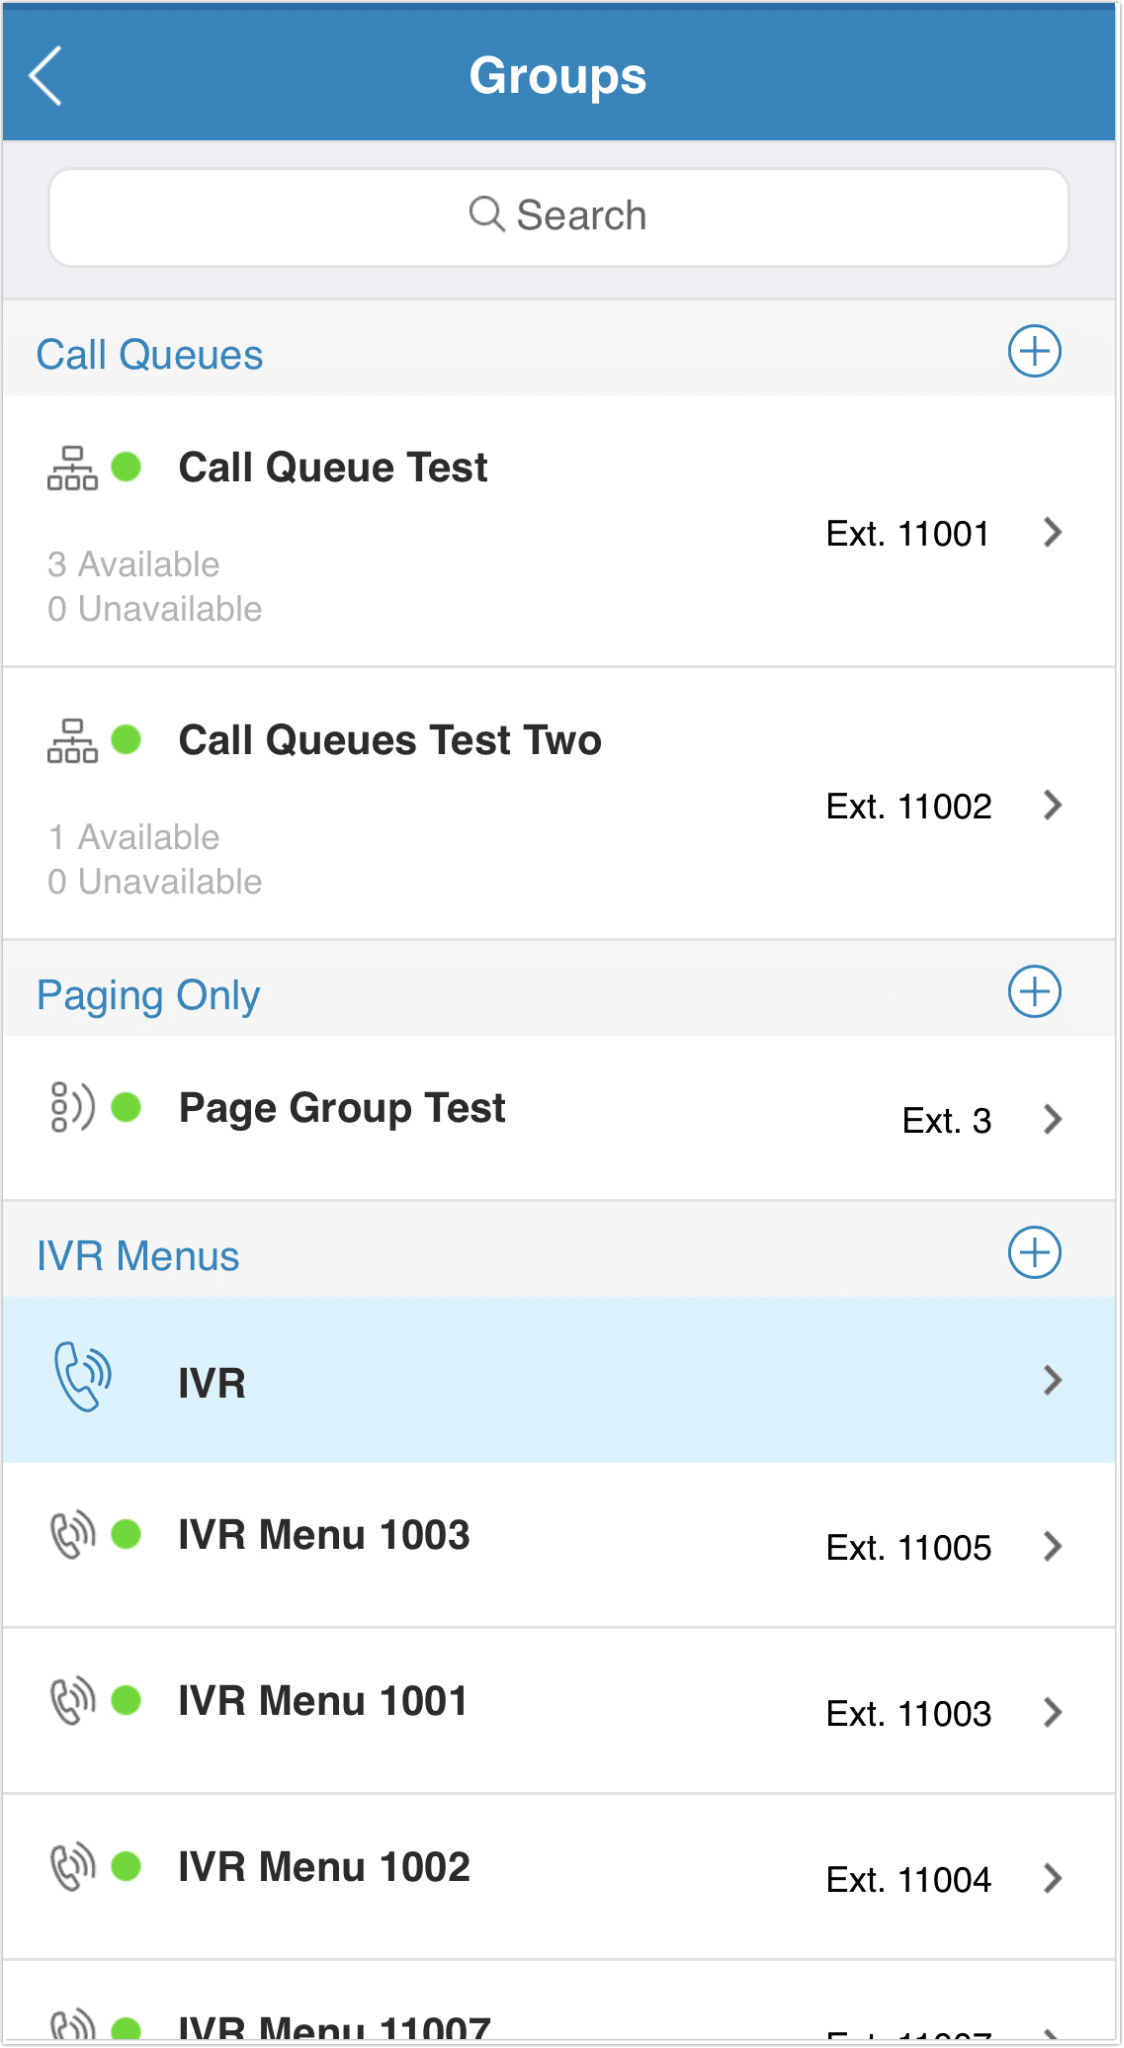Click Page Group Test availability indicator
The image size is (1124, 2048).
click(129, 1106)
